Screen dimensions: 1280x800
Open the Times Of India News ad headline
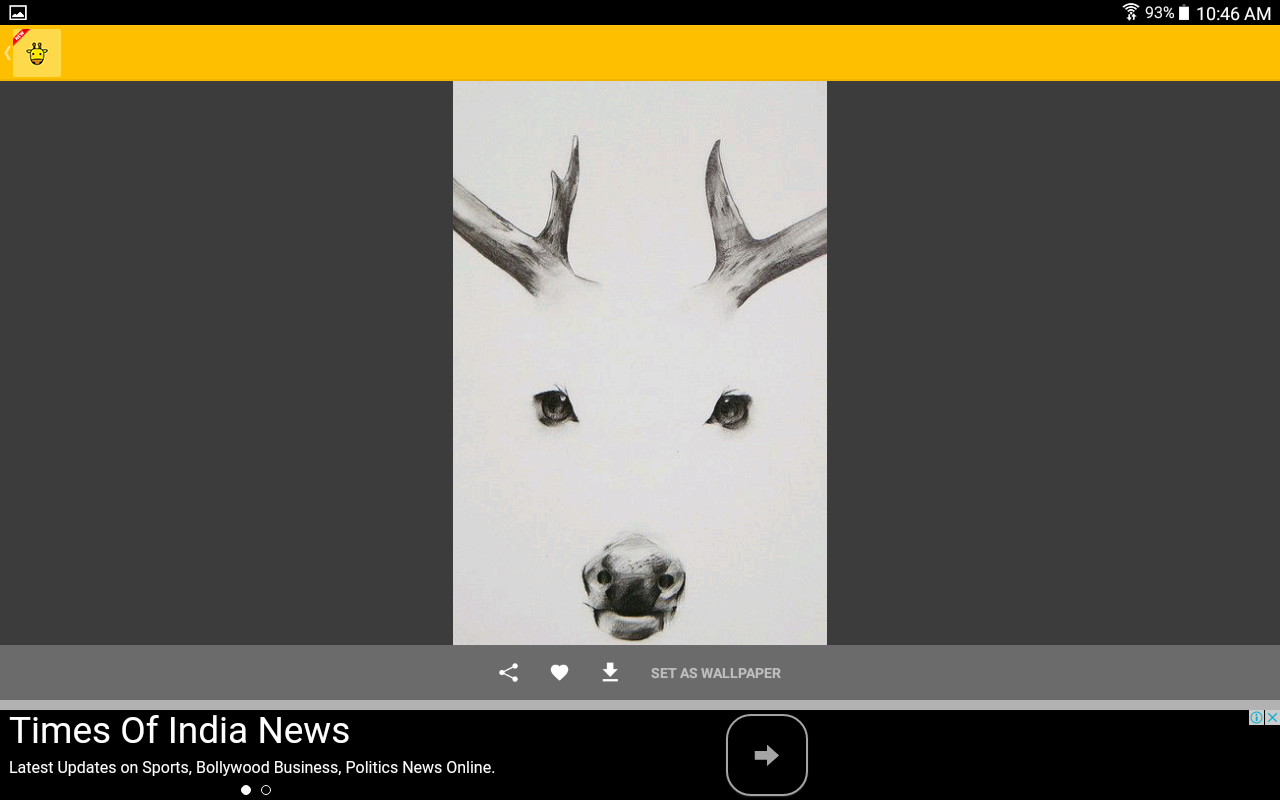tap(180, 730)
